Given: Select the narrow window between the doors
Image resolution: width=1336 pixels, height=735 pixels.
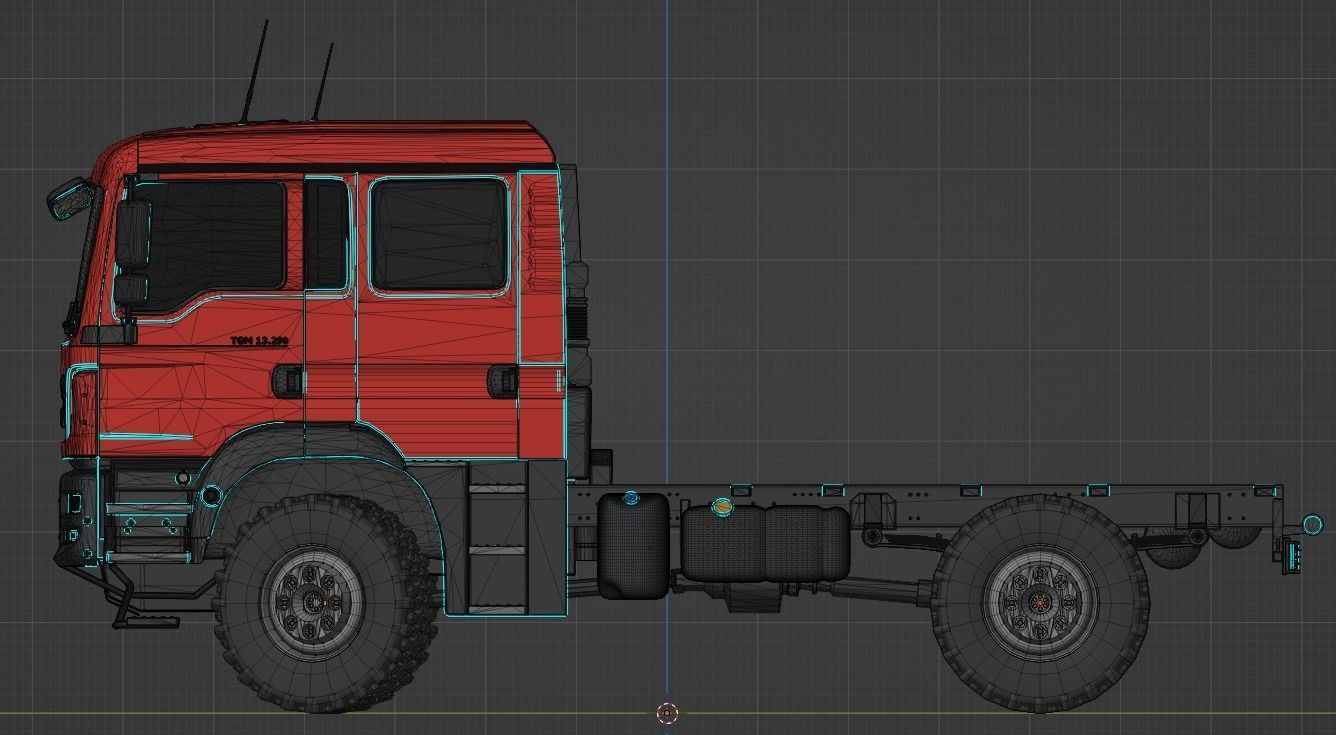Looking at the screenshot, I should [x=326, y=235].
